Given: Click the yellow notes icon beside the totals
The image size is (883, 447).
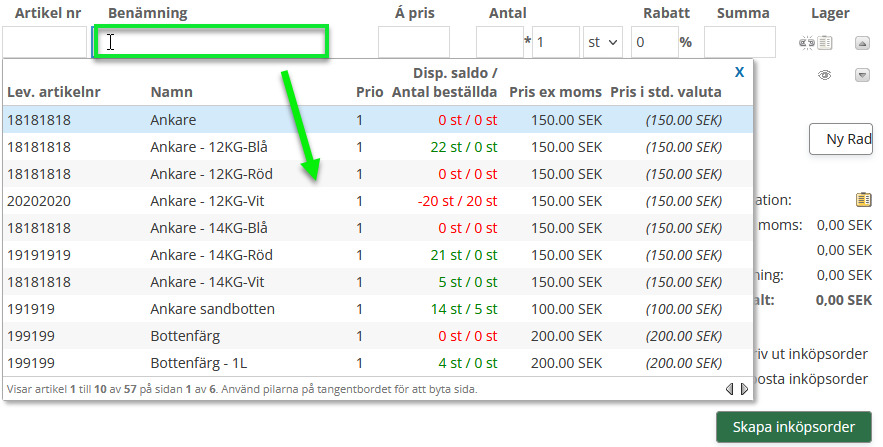Looking at the screenshot, I should 863,200.
